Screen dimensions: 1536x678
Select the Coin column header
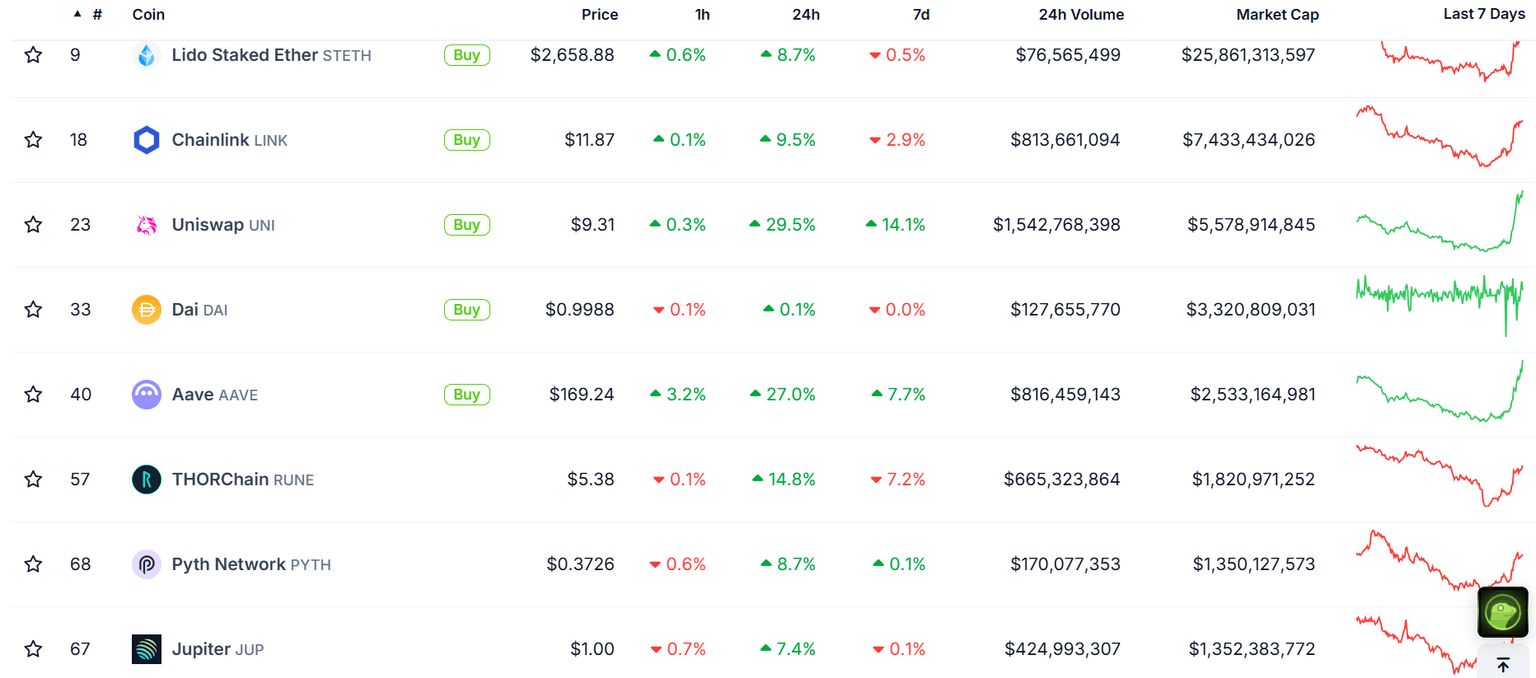148,14
